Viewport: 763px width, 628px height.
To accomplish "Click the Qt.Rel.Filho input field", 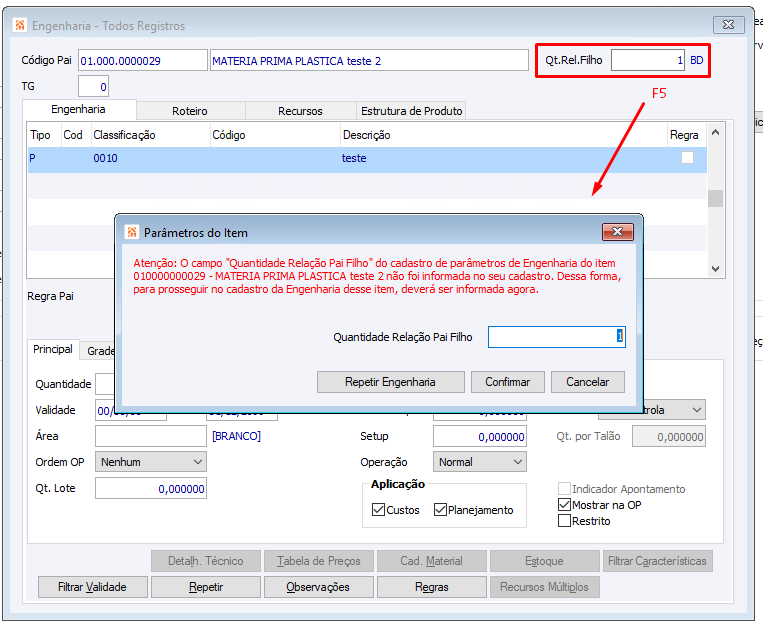I will tap(648, 60).
